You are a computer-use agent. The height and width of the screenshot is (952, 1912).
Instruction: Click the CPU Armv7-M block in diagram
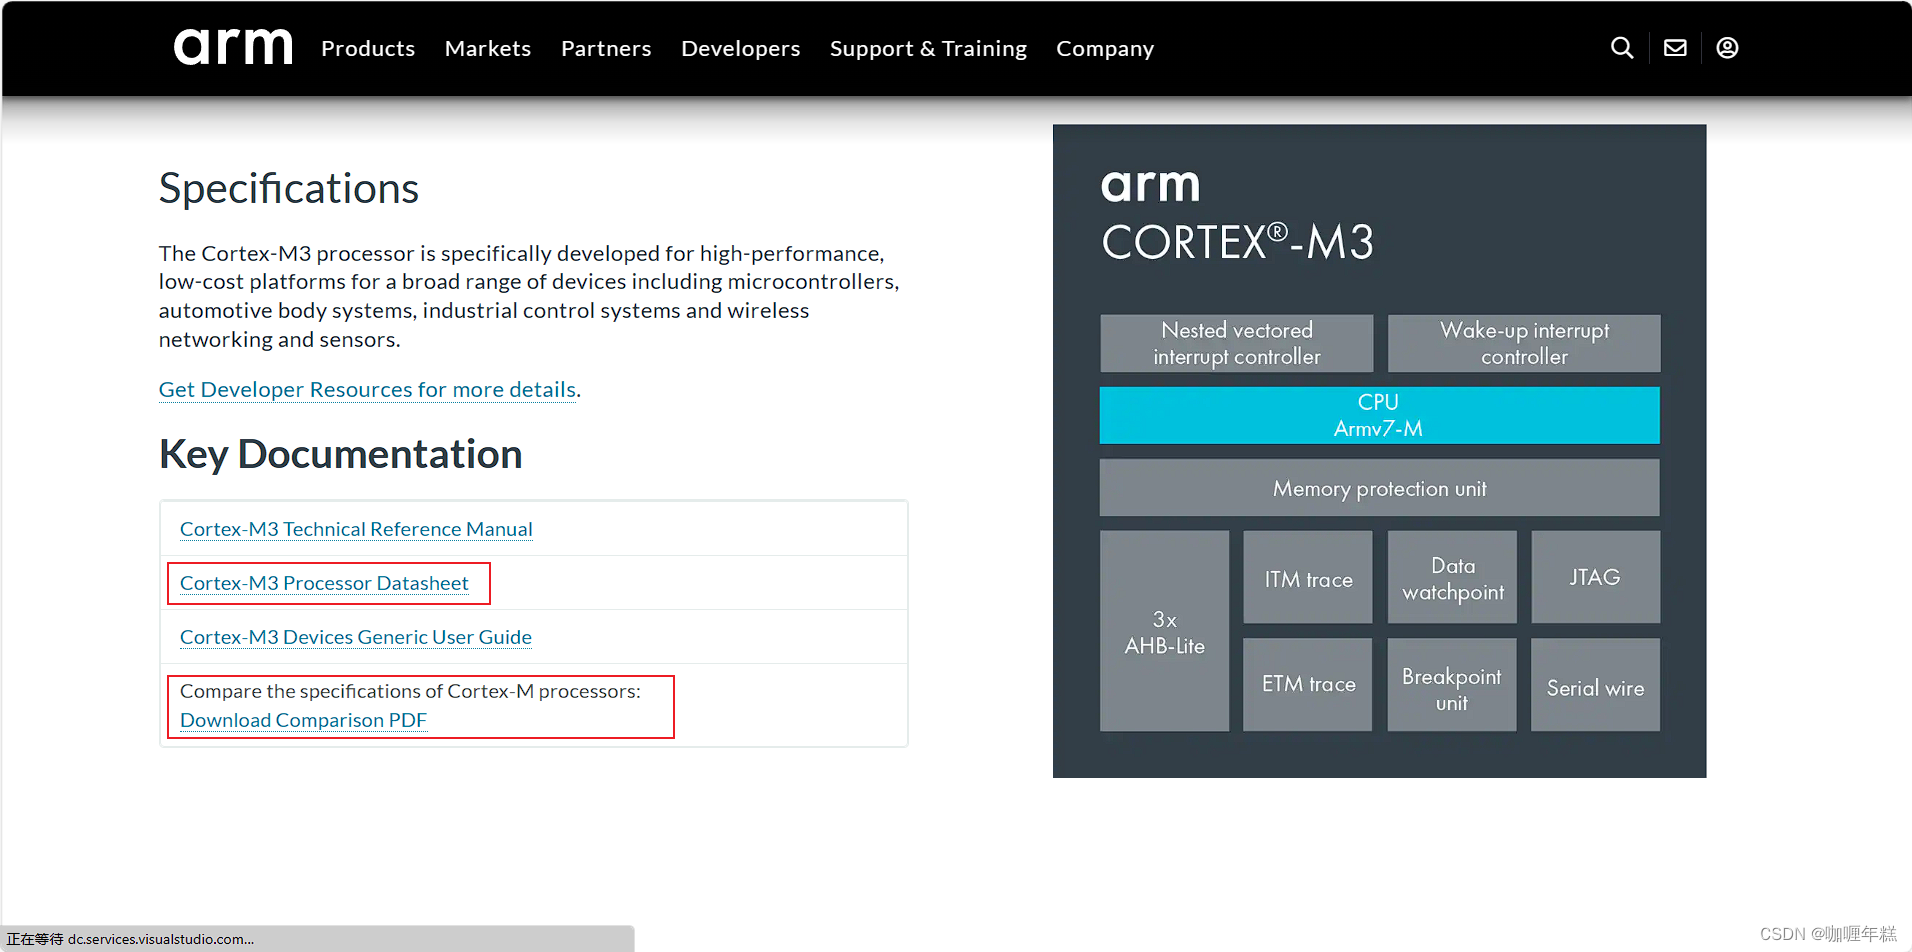[x=1379, y=415]
